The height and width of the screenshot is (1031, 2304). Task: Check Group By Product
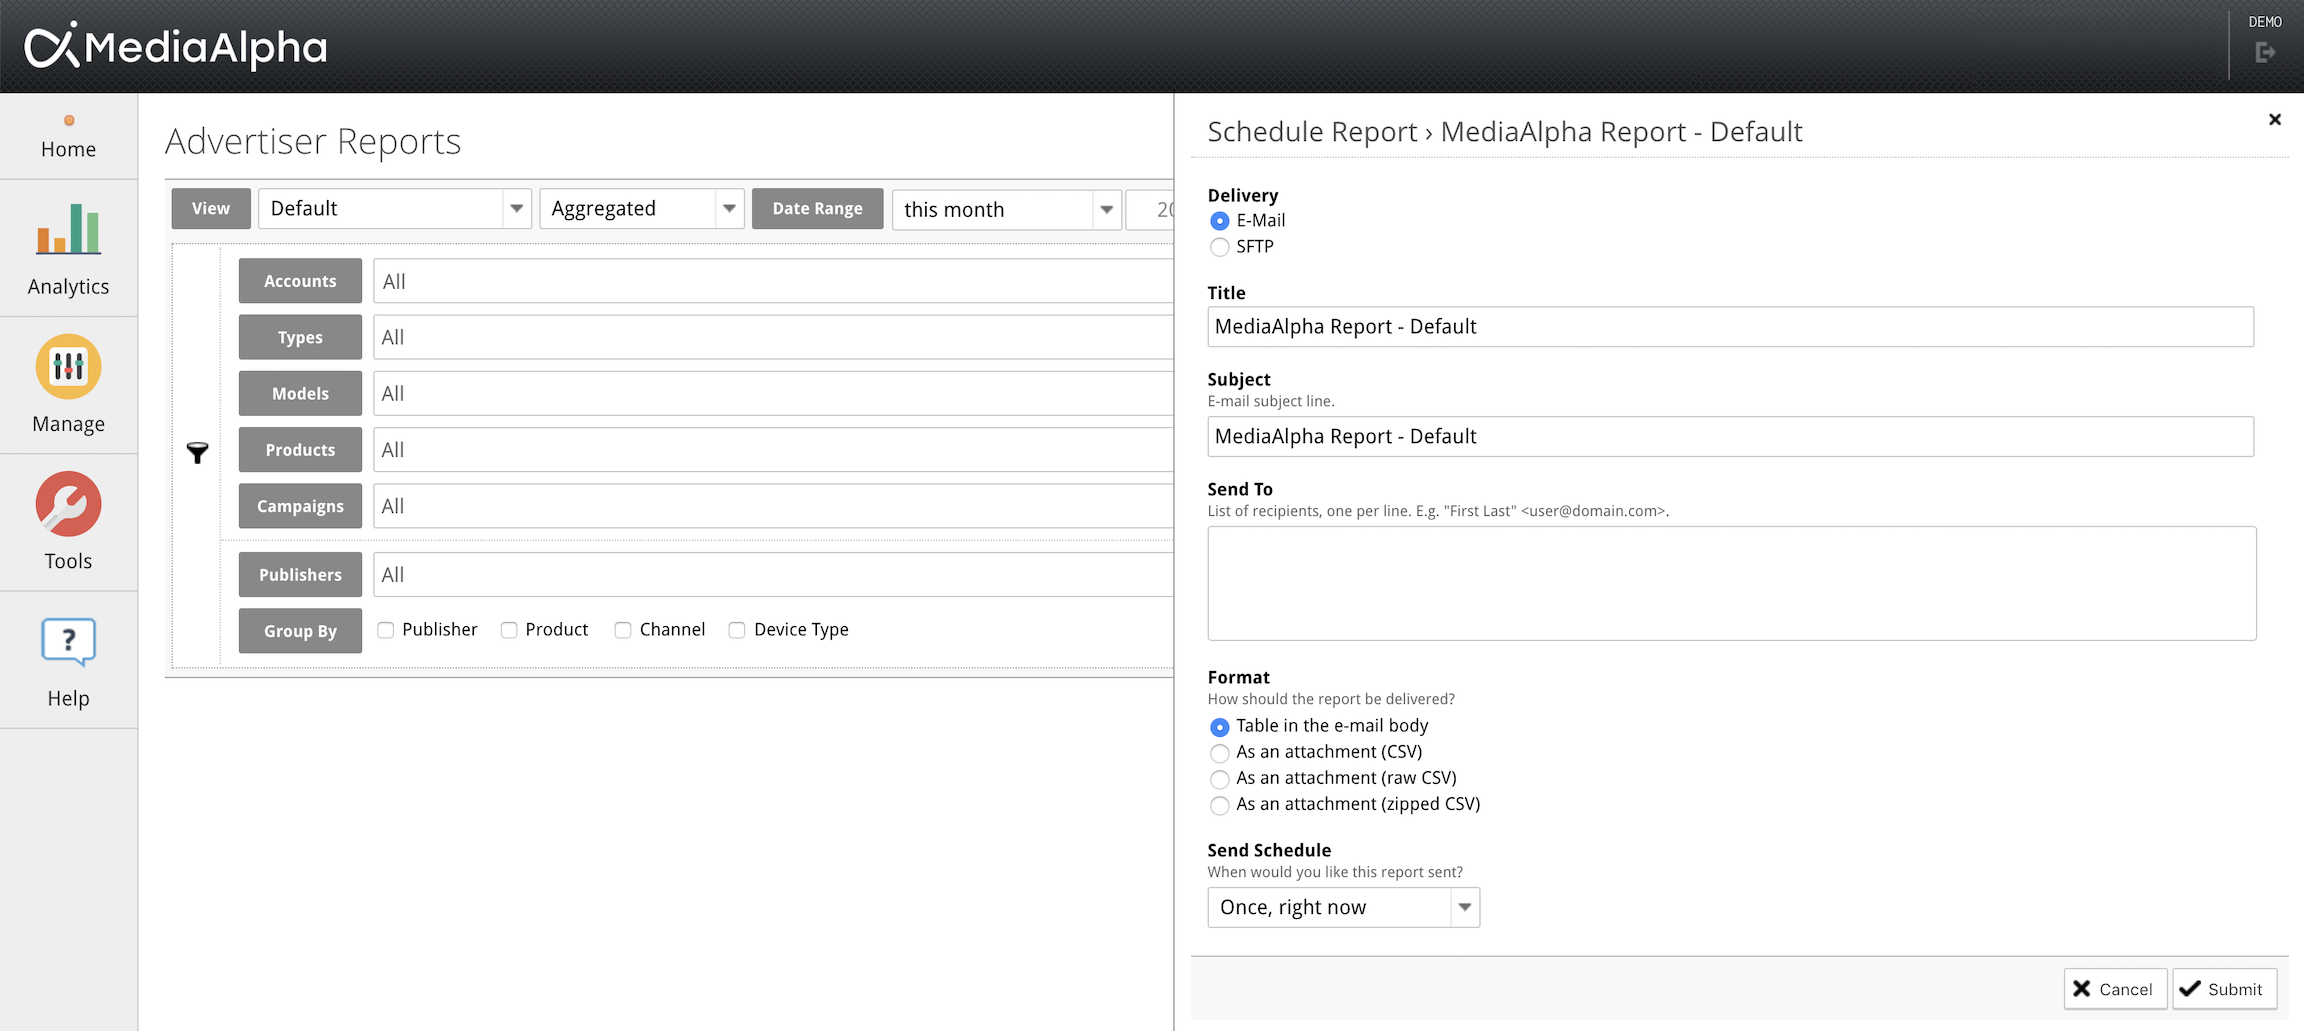coord(509,630)
